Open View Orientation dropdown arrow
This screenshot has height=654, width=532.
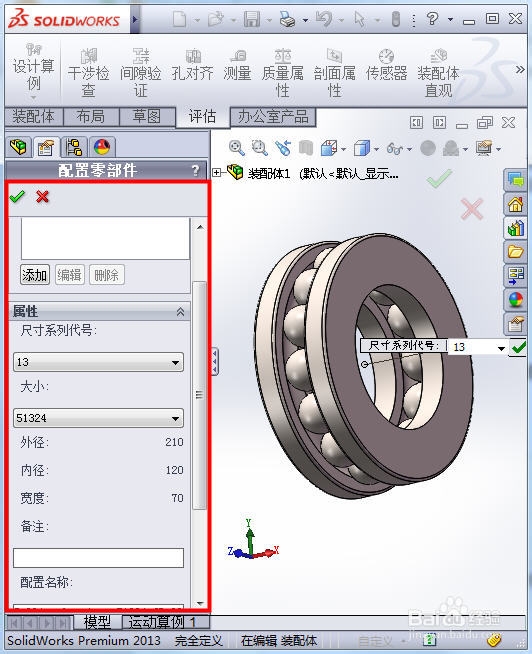tap(343, 149)
